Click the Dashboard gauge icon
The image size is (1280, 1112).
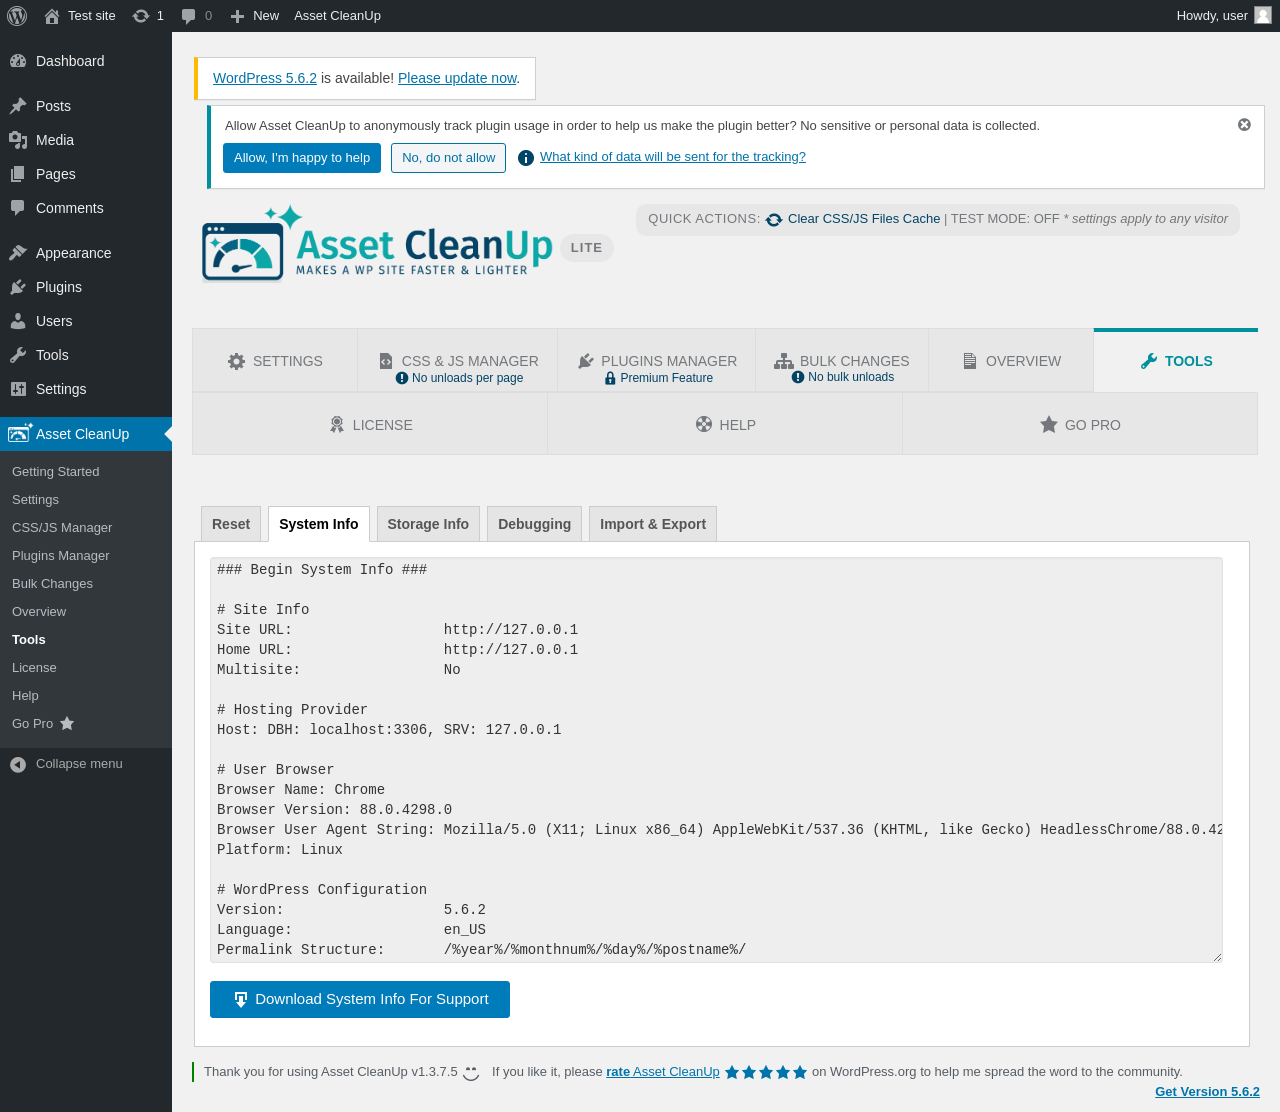pyautogui.click(x=18, y=61)
